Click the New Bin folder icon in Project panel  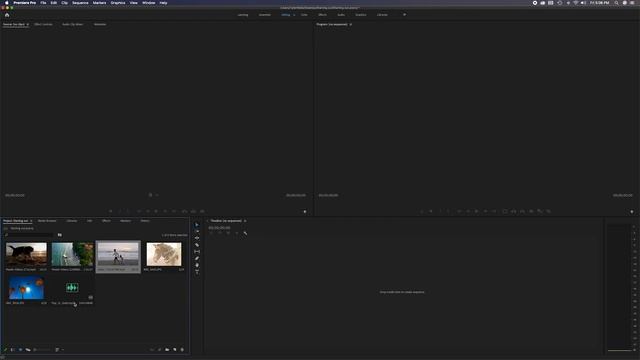(x=167, y=349)
